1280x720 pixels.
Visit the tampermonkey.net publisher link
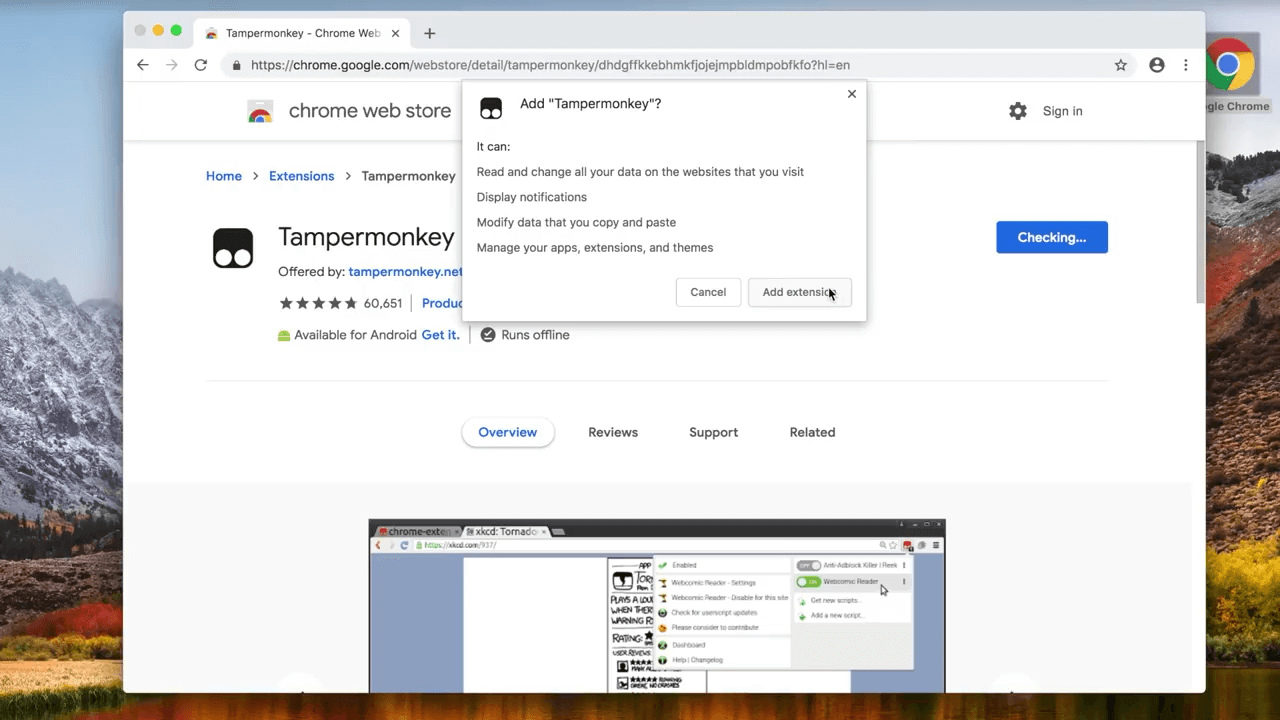pos(405,271)
